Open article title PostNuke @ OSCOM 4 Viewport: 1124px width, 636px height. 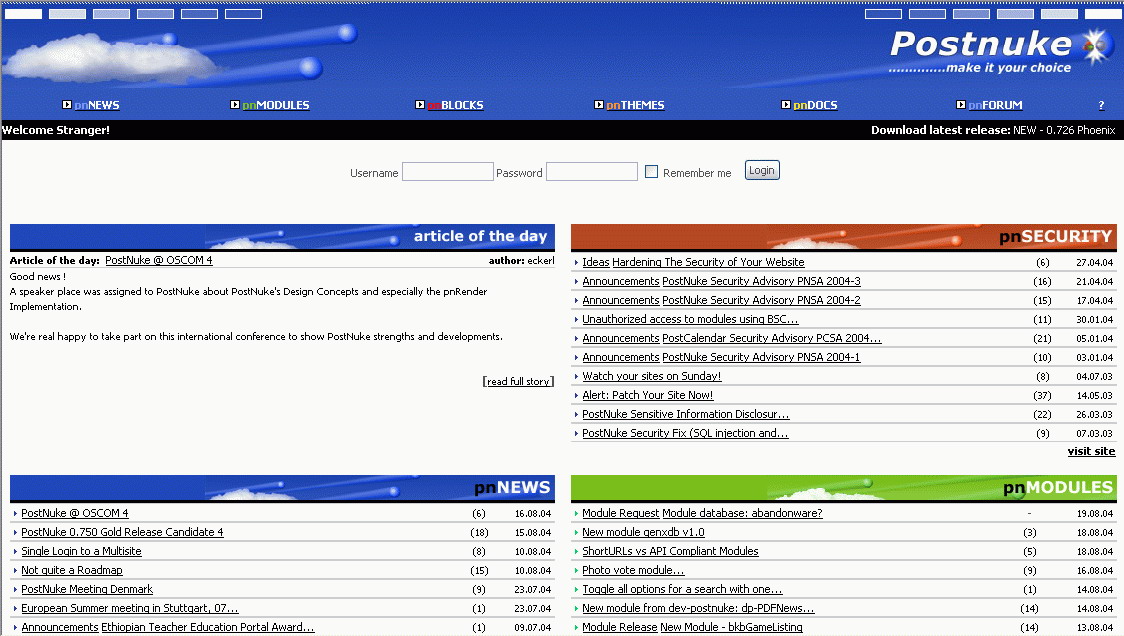click(x=158, y=260)
